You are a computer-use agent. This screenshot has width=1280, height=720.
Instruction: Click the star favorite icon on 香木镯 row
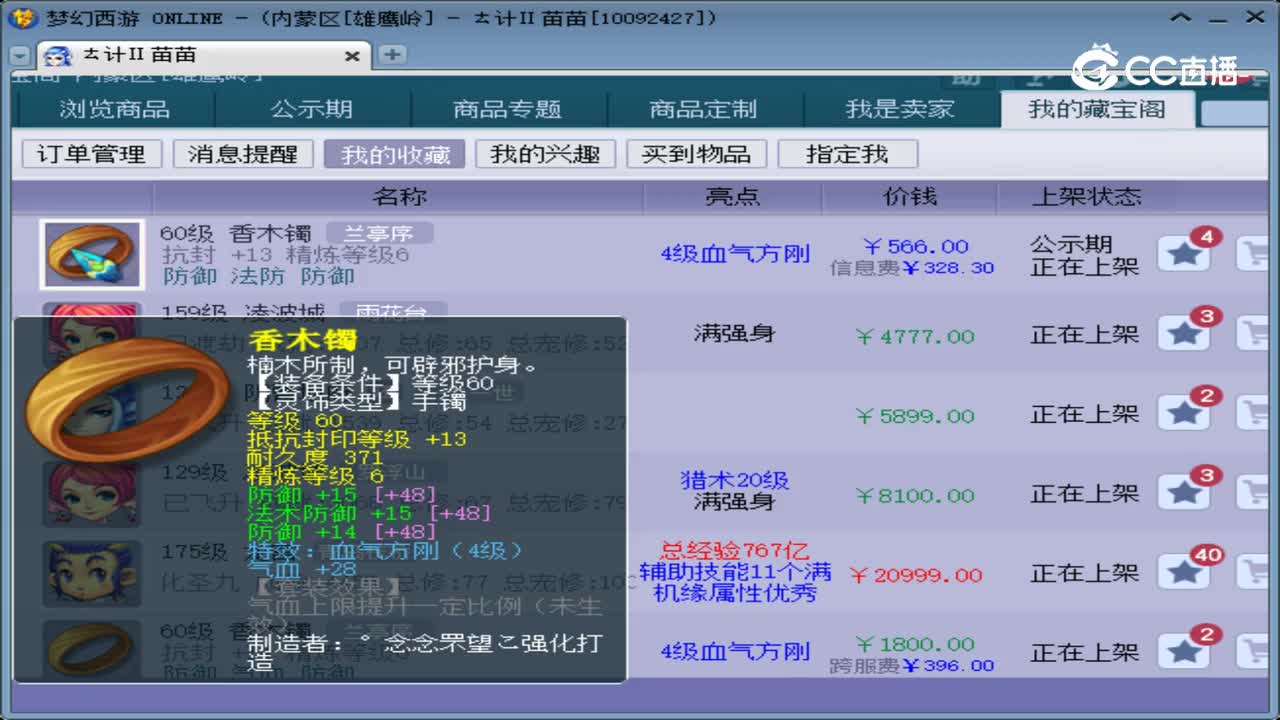(x=1184, y=254)
